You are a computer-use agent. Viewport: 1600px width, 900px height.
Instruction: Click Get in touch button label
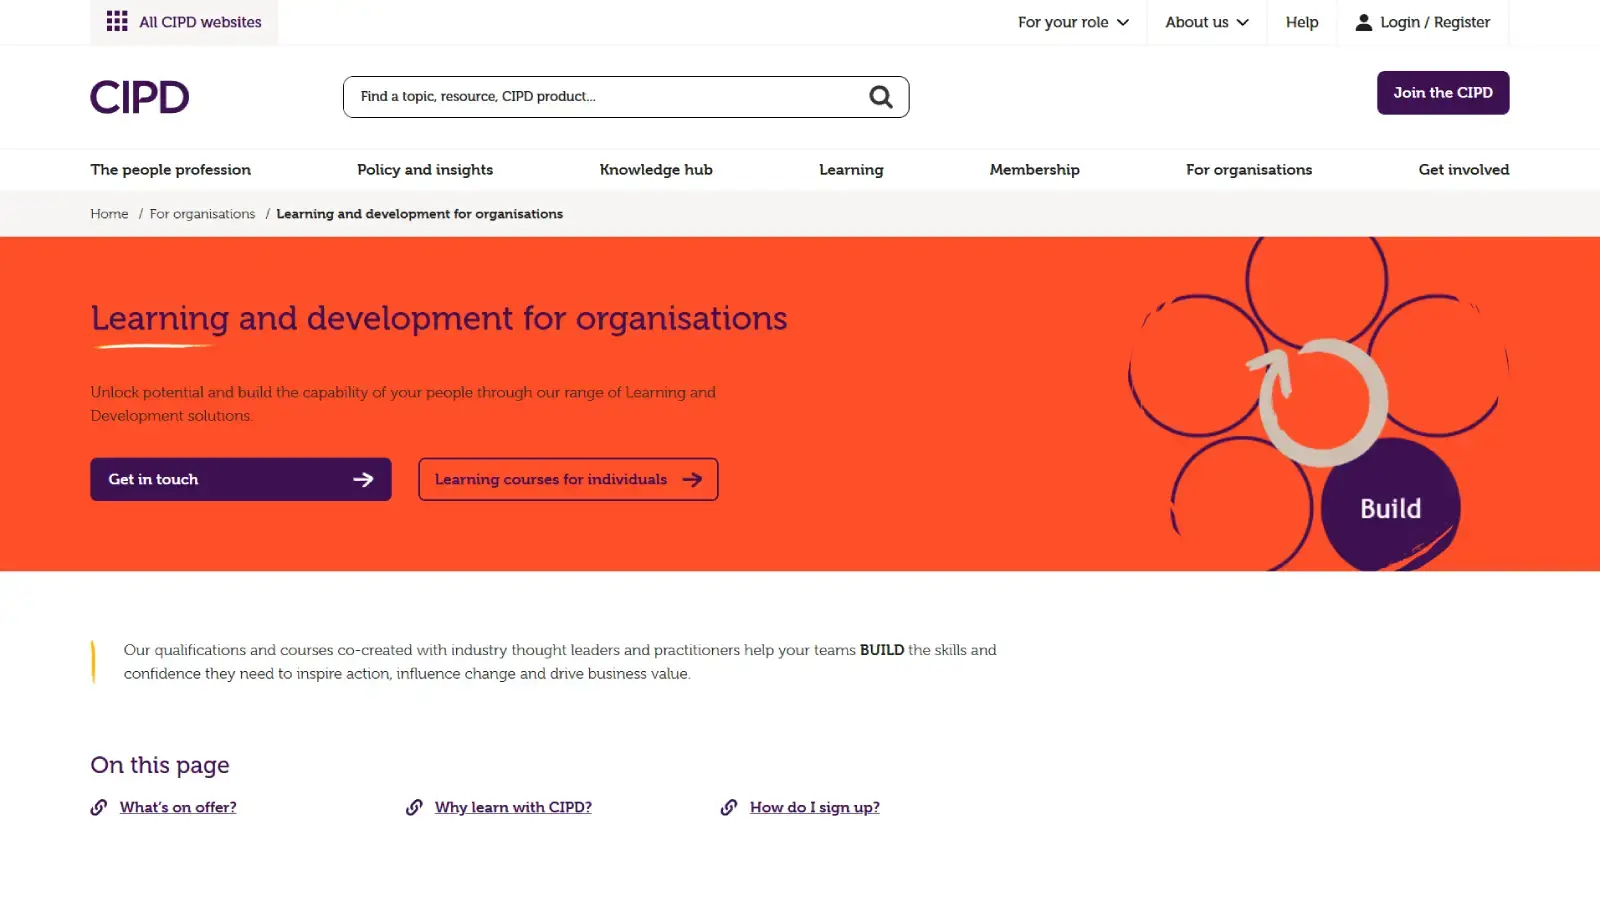click(153, 480)
